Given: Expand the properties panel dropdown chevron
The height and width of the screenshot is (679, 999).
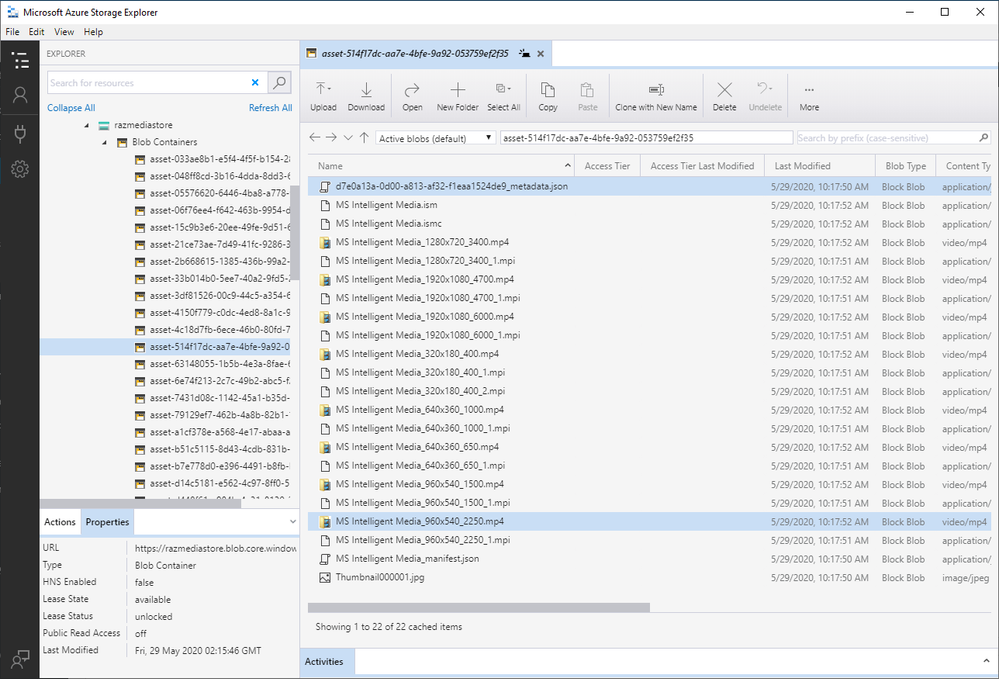Looking at the screenshot, I should click(292, 522).
